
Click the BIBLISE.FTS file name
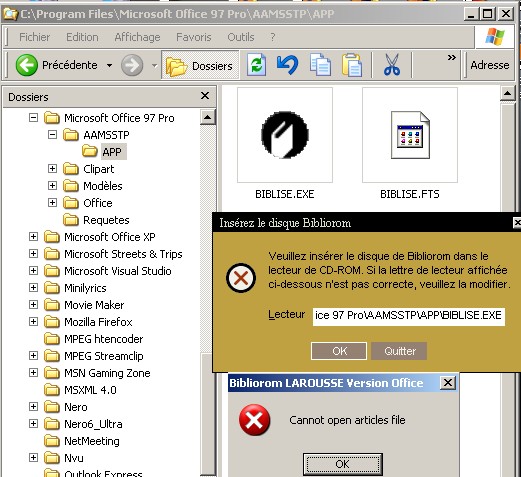tap(410, 194)
